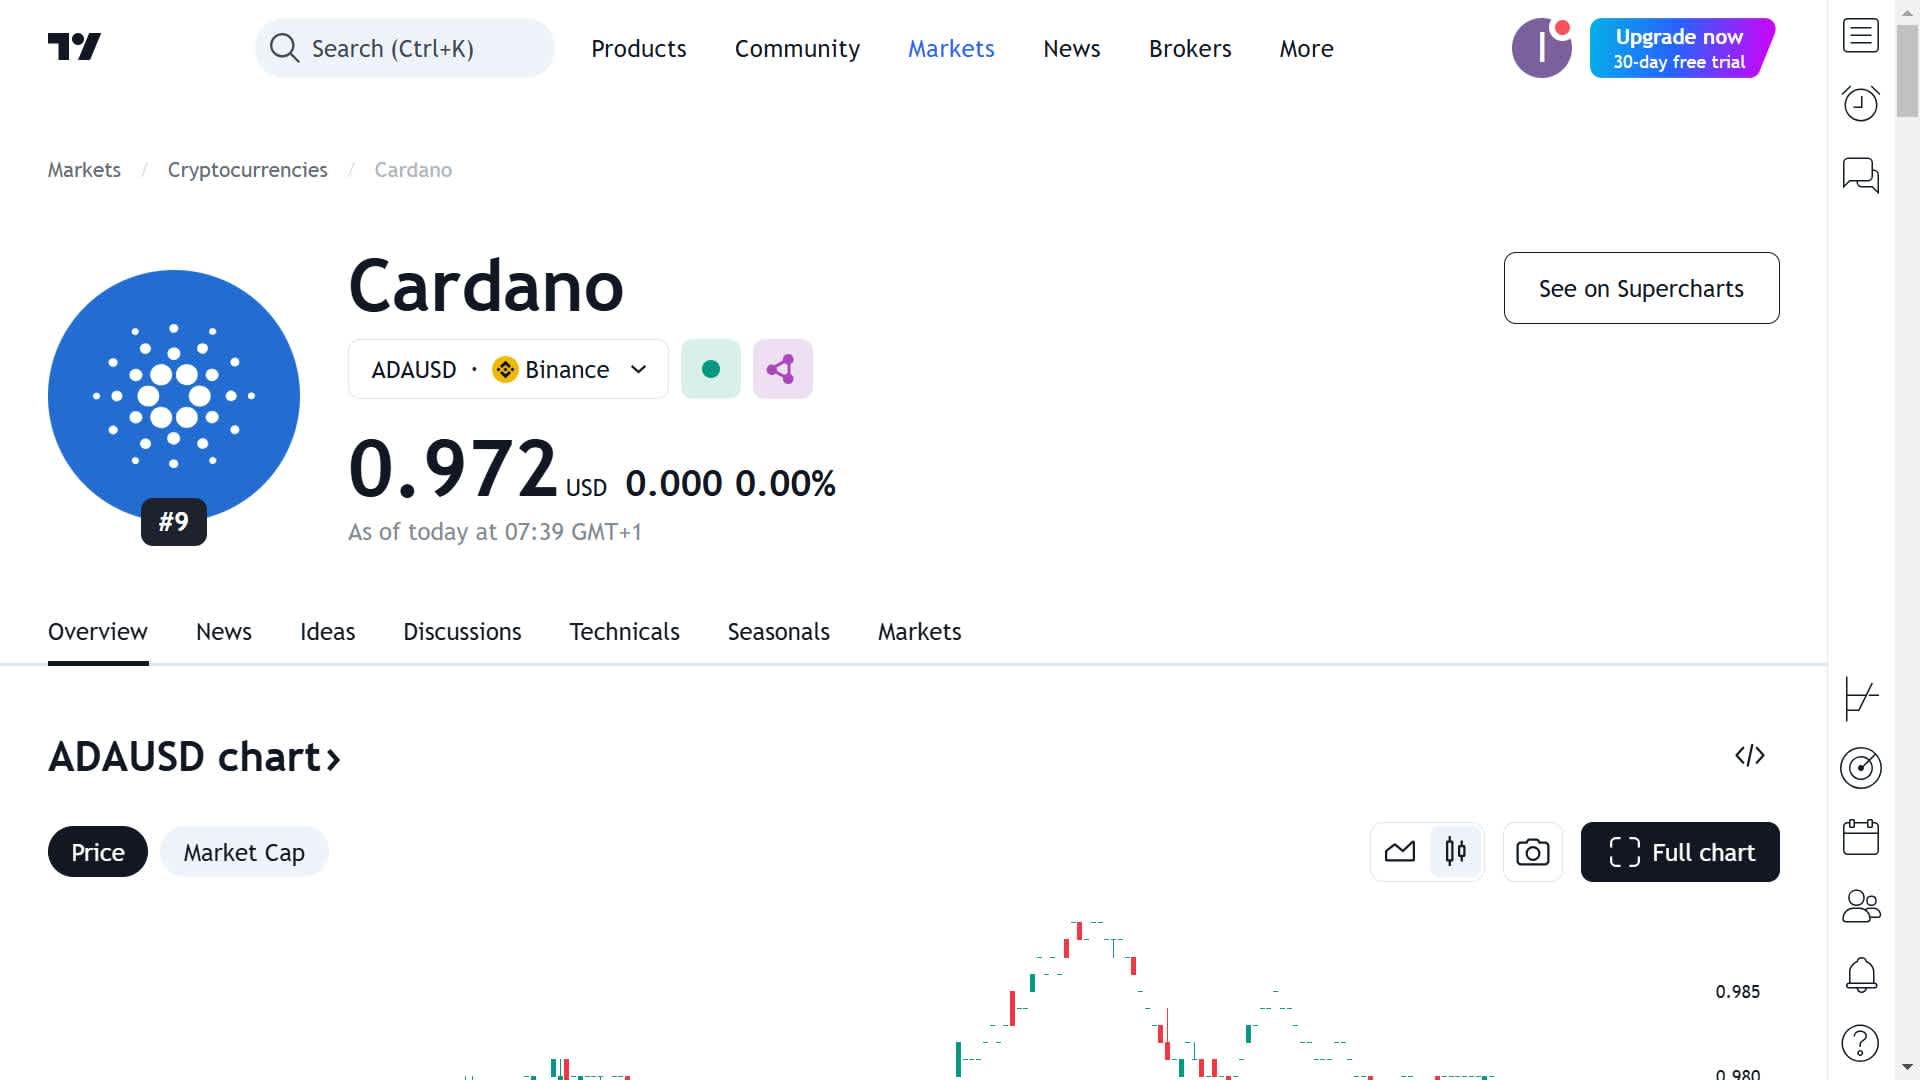
Task: Click the #9 rank badge
Action: [174, 522]
